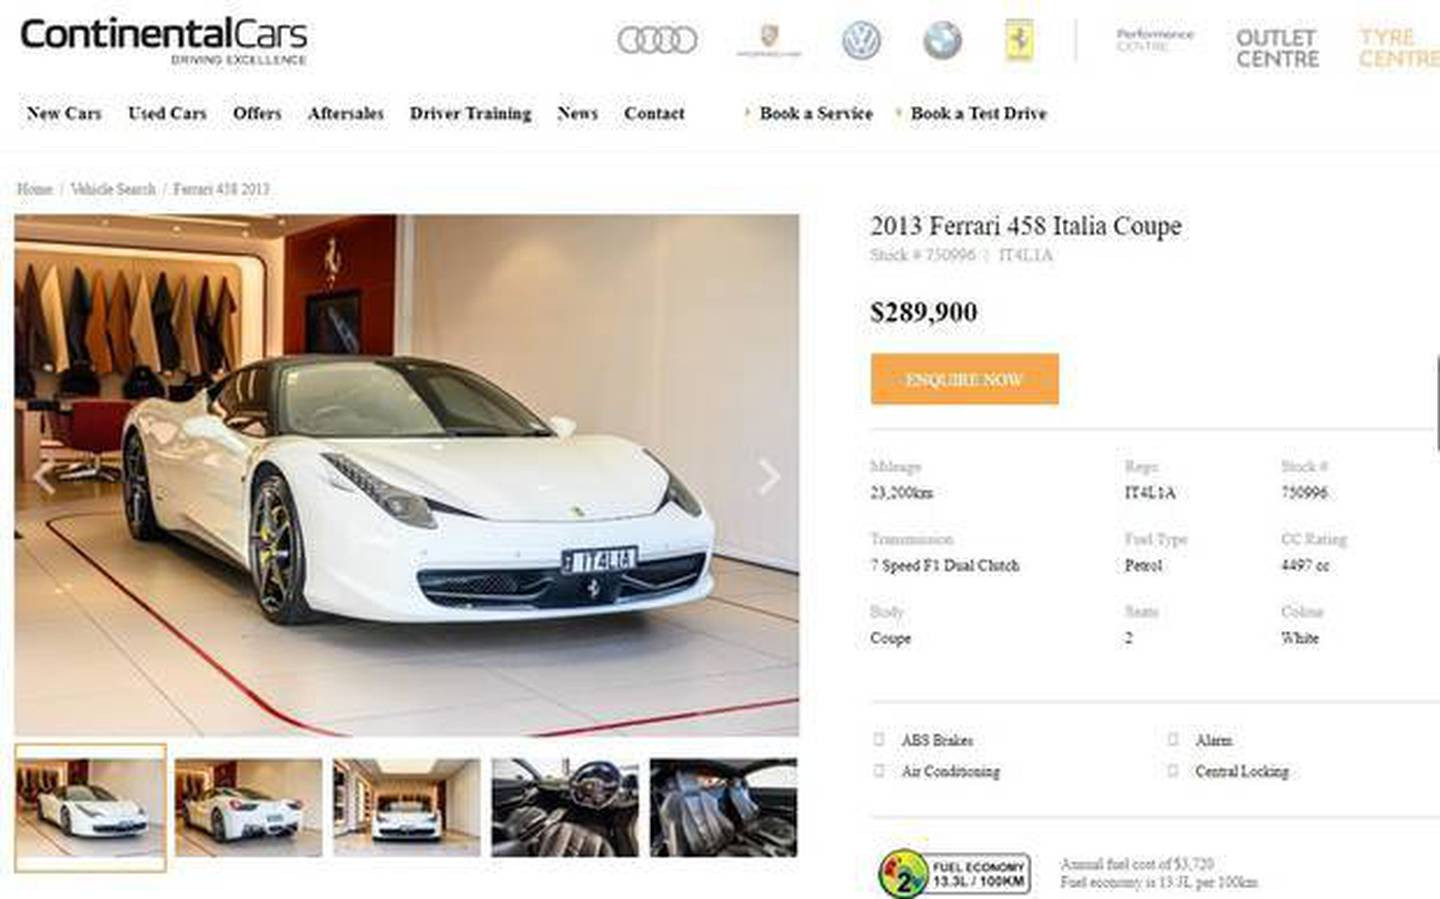Open the Aftersales menu item
This screenshot has height=899, width=1440.
click(346, 113)
